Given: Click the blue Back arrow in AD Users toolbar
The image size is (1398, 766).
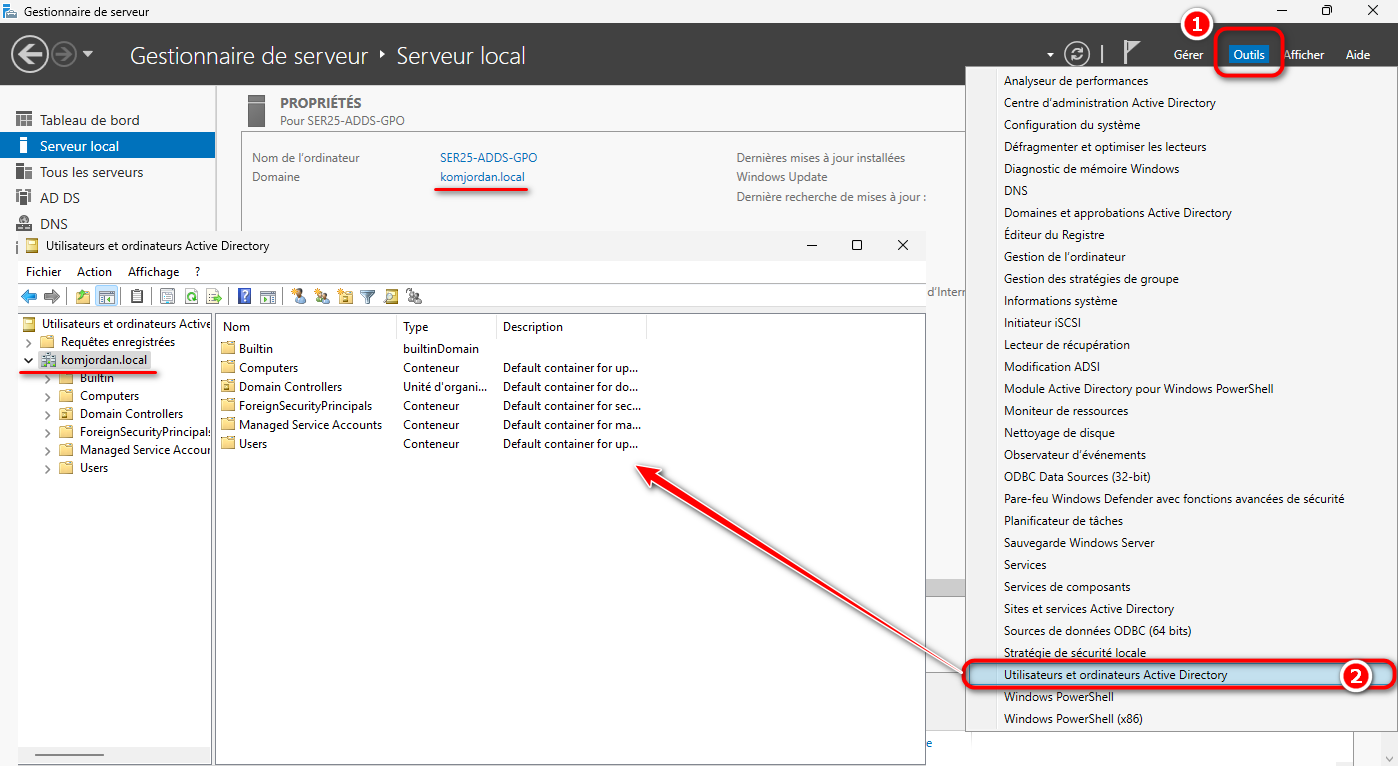Looking at the screenshot, I should 29,296.
